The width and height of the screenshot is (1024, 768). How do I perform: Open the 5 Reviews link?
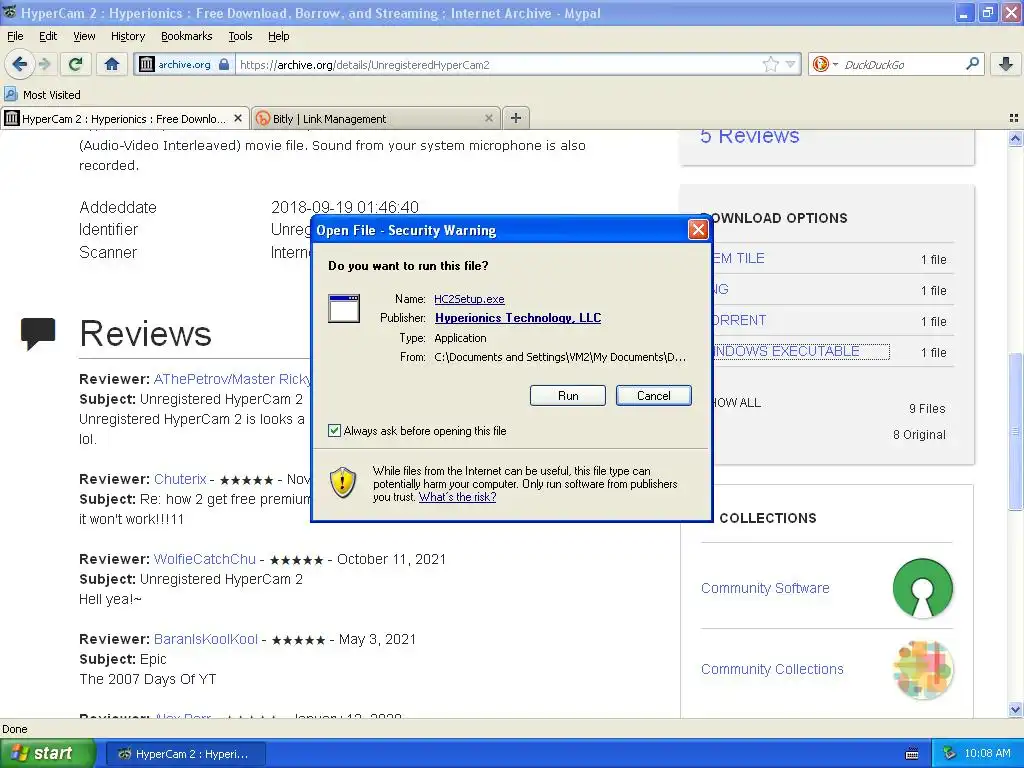pyautogui.click(x=750, y=135)
